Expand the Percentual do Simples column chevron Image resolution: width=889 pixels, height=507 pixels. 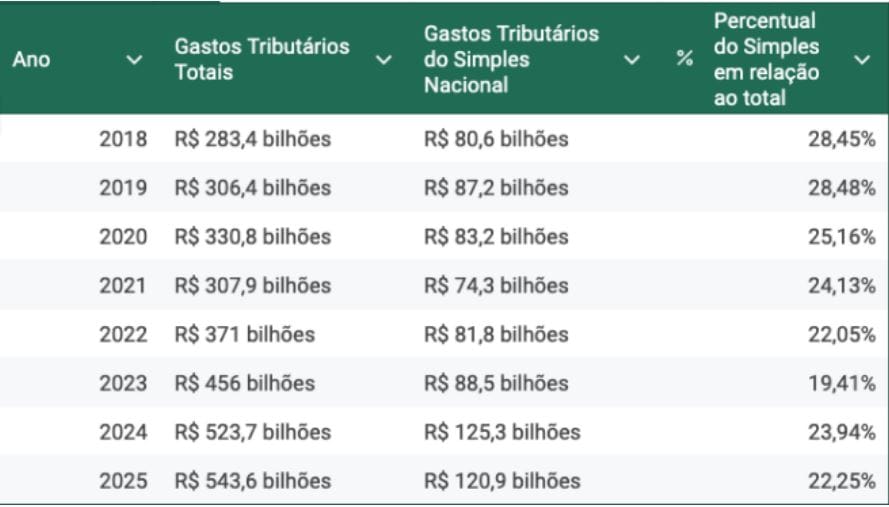(x=862, y=60)
